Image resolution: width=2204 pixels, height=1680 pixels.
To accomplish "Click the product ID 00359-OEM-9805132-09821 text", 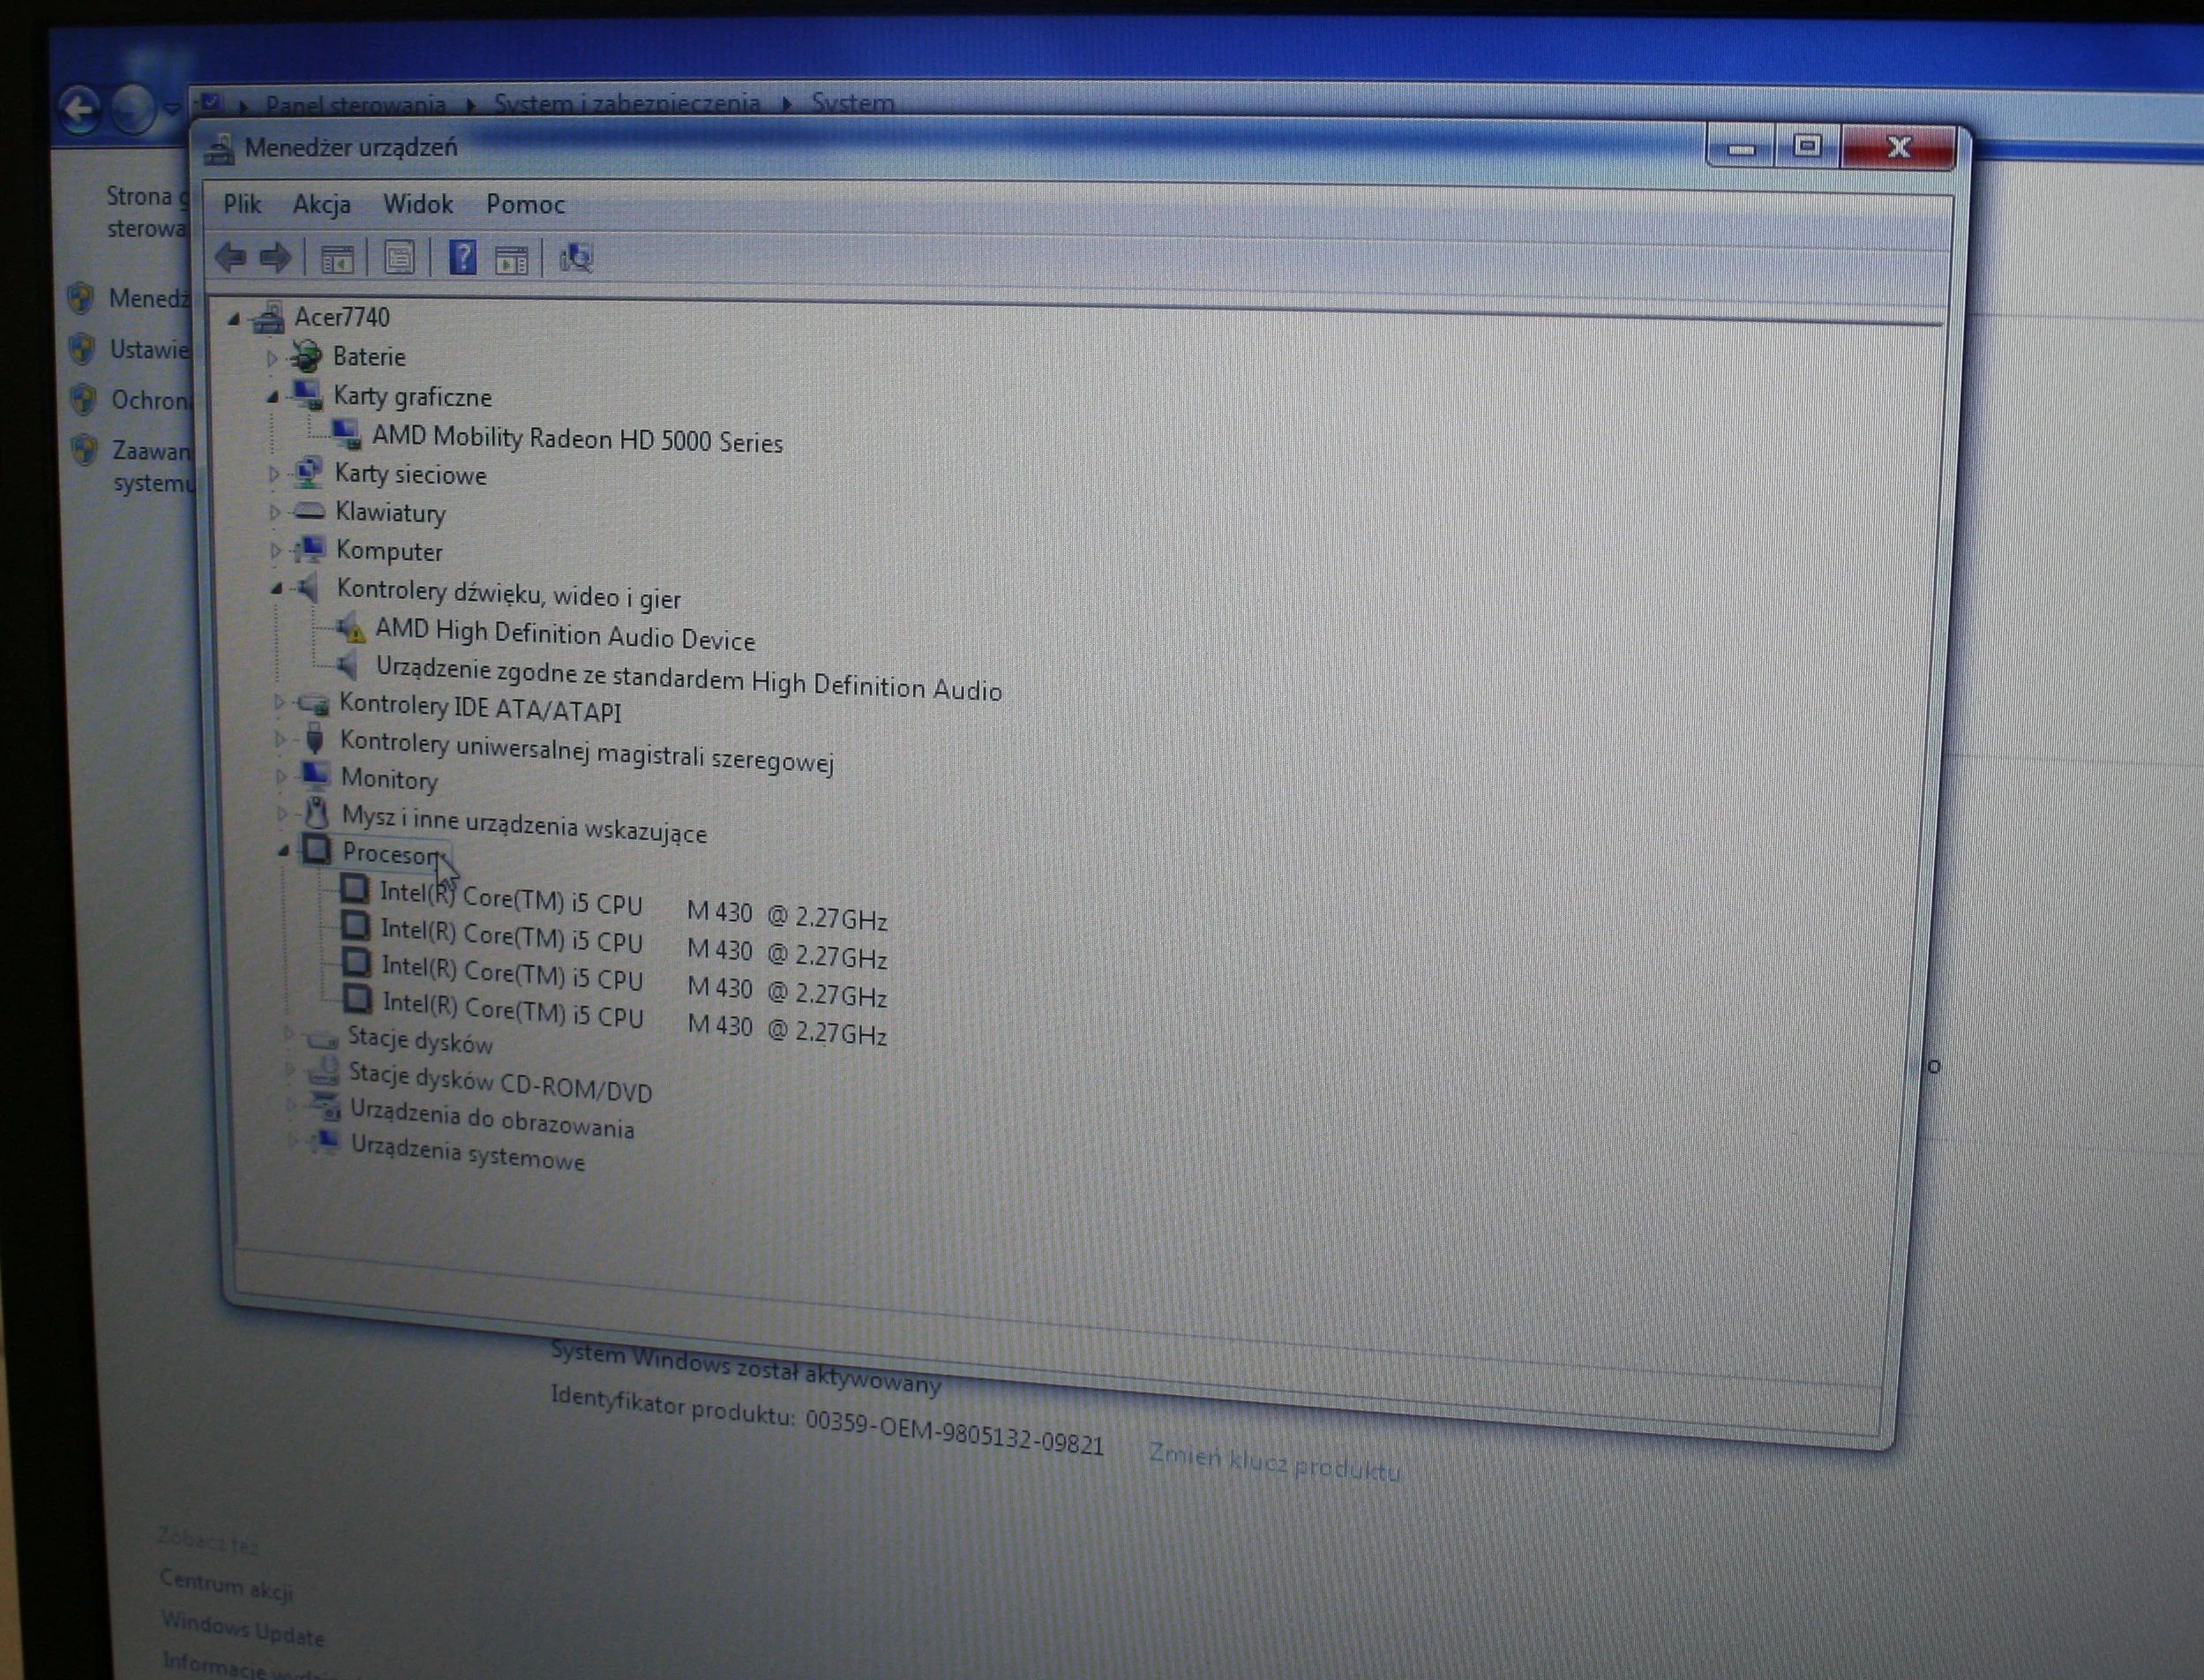I will [955, 1433].
